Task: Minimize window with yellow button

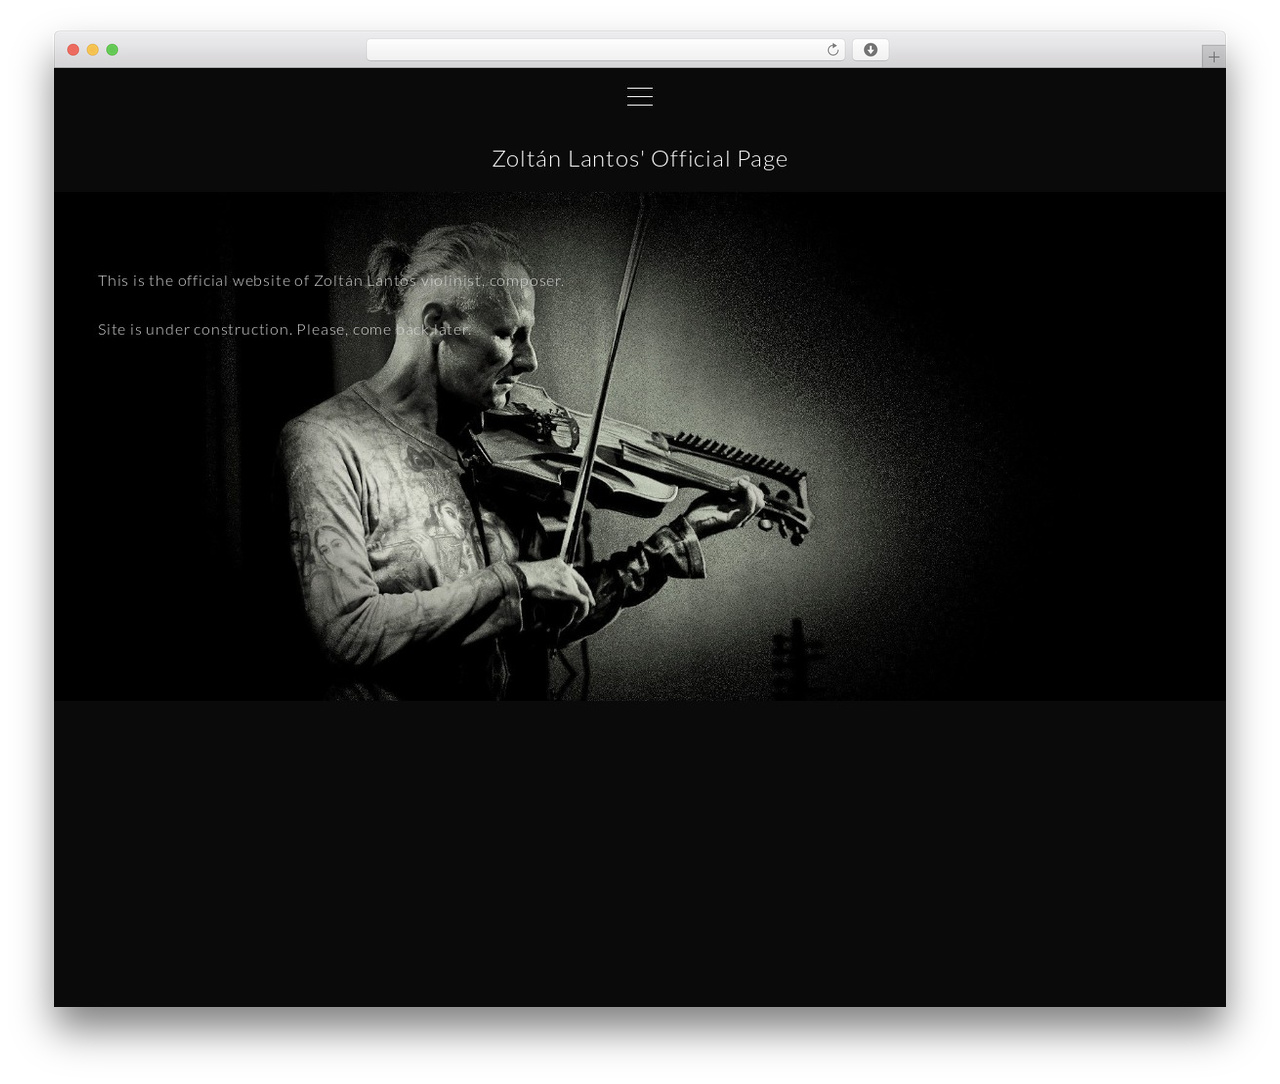Action: click(x=93, y=50)
